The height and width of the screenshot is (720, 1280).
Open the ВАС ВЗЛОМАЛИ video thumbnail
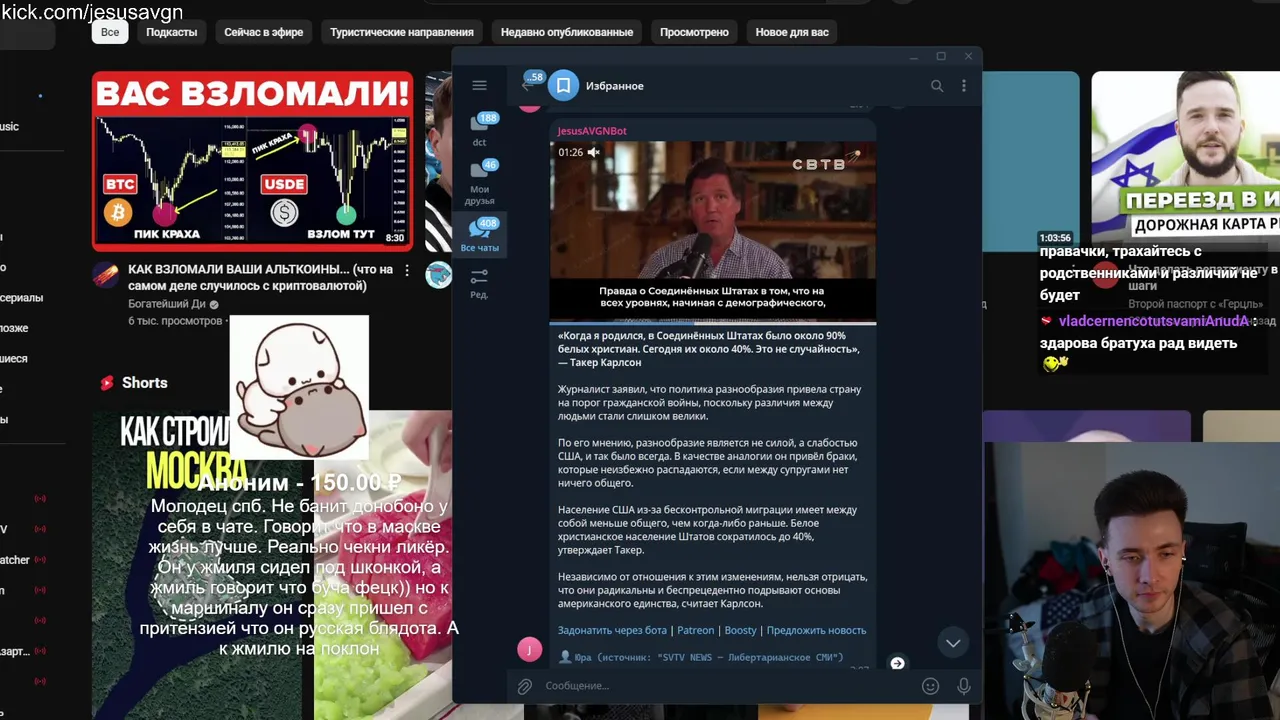(252, 160)
